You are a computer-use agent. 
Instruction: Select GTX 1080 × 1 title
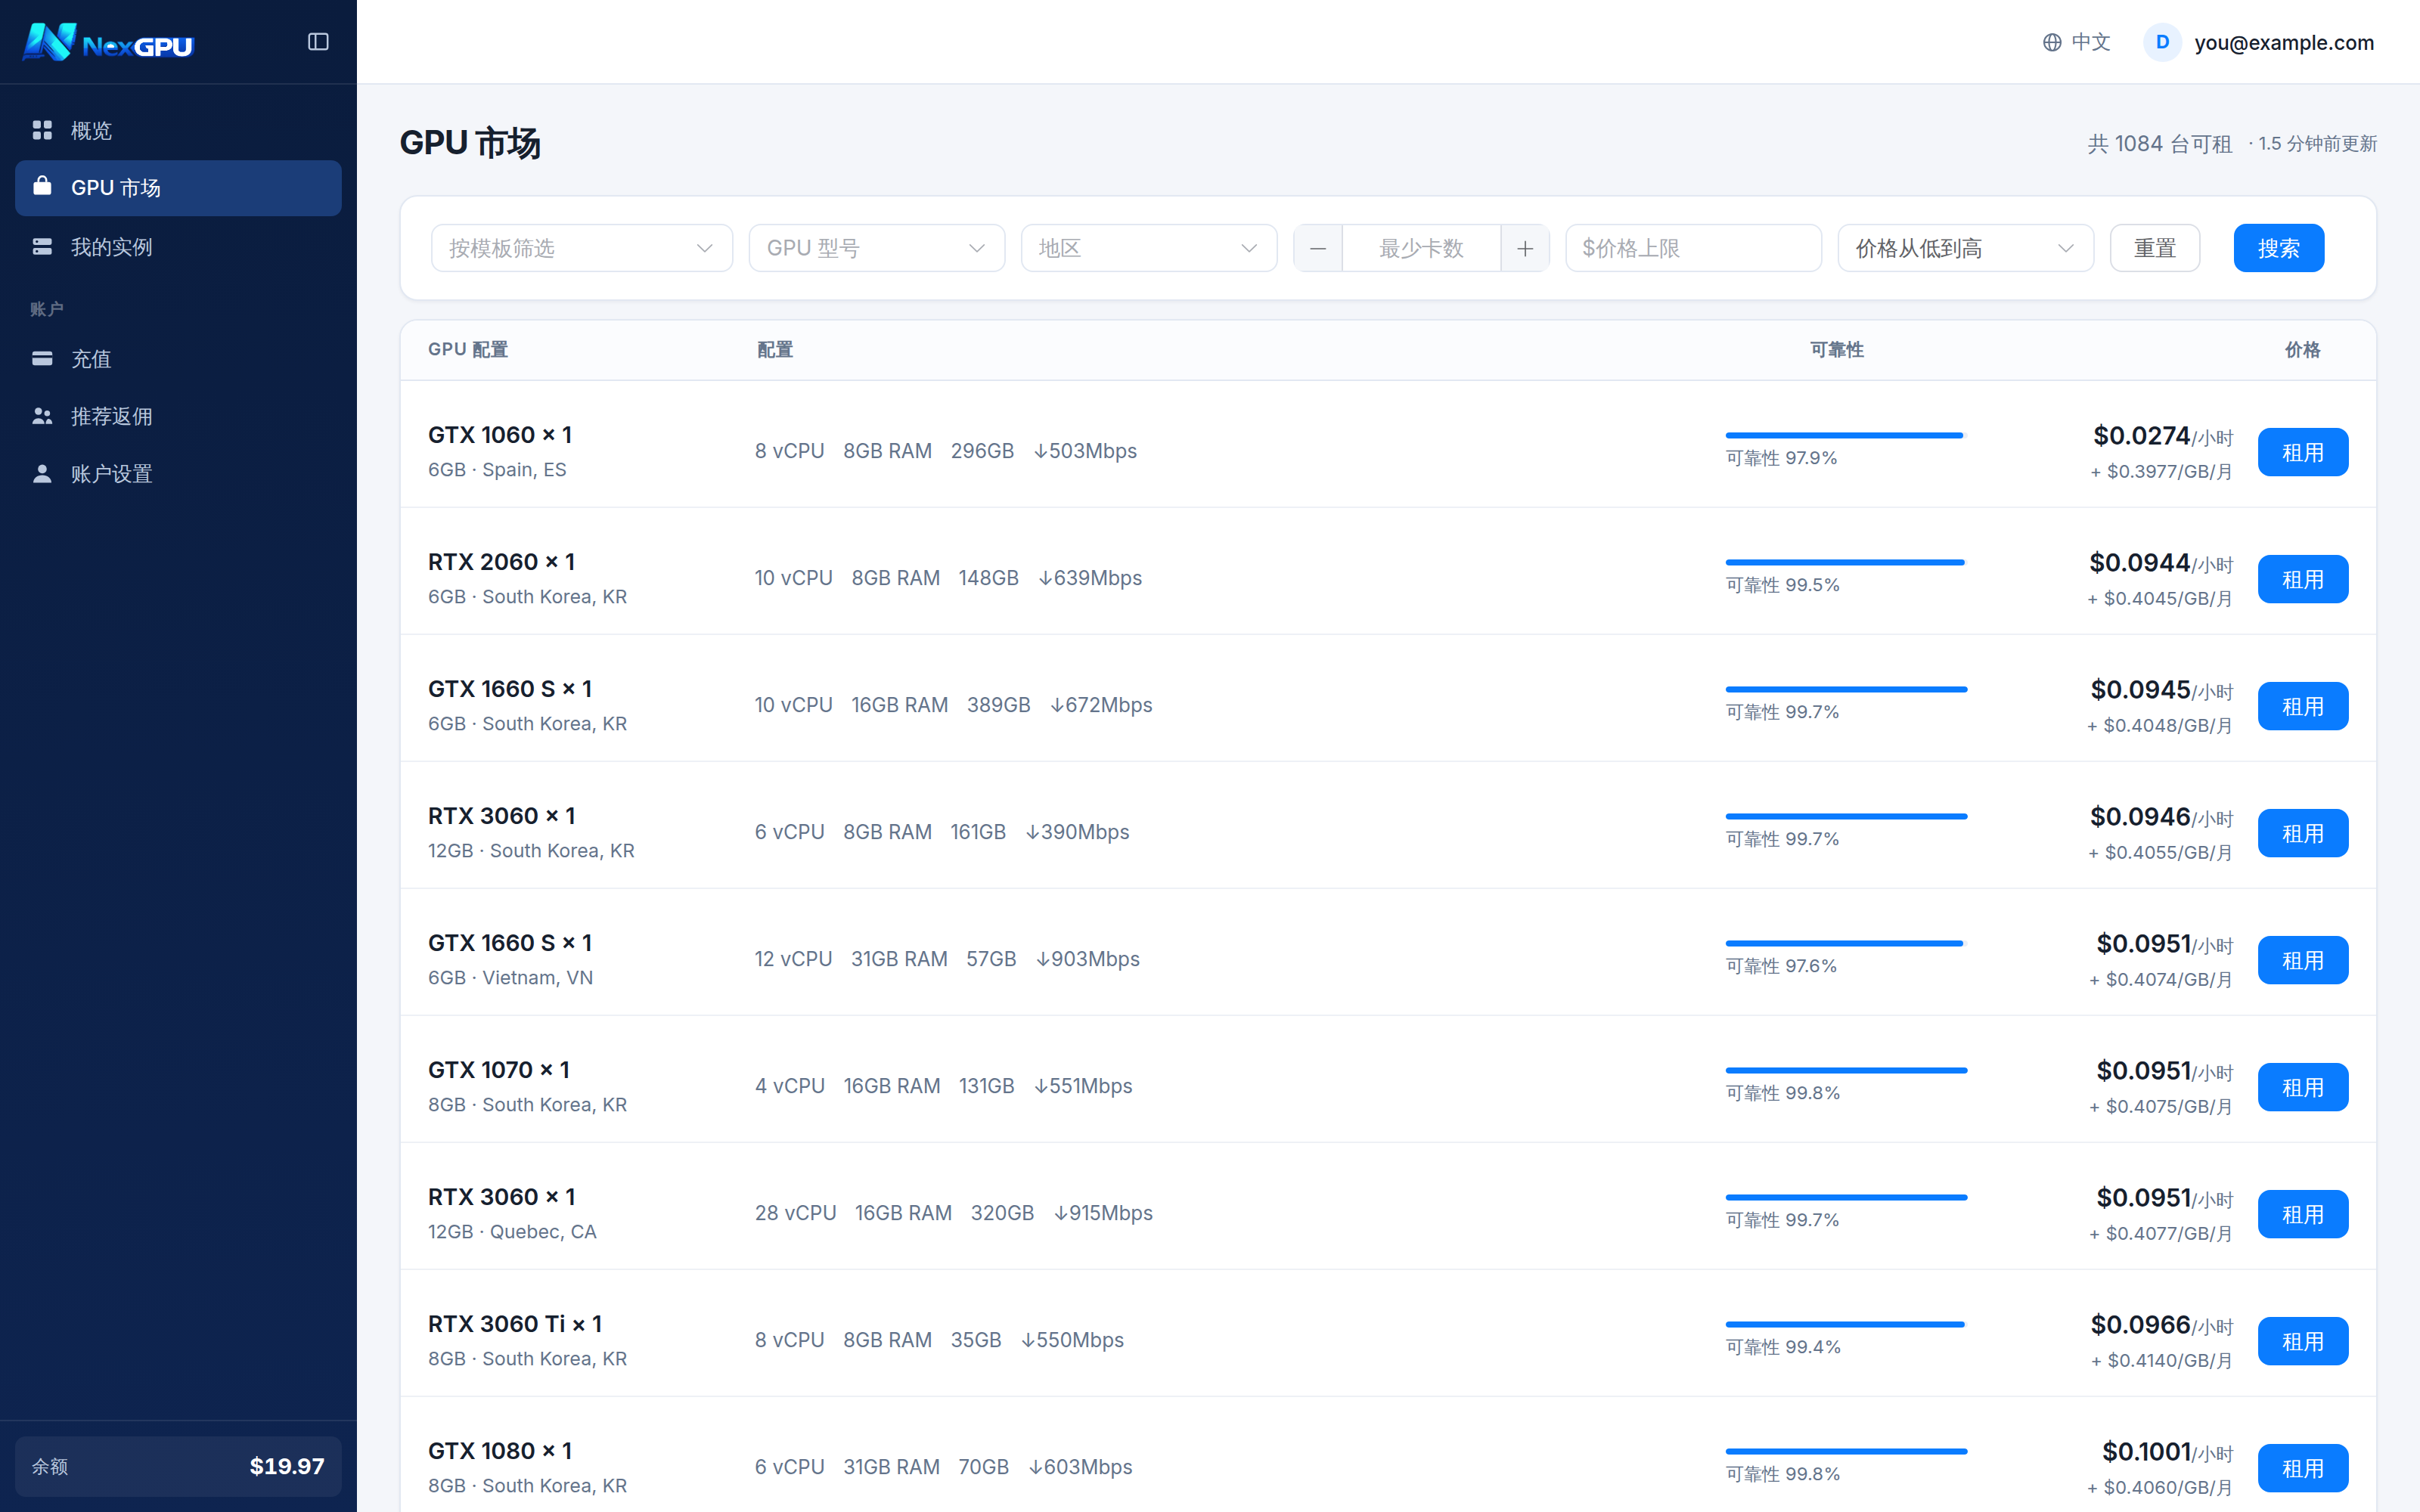coord(500,1451)
